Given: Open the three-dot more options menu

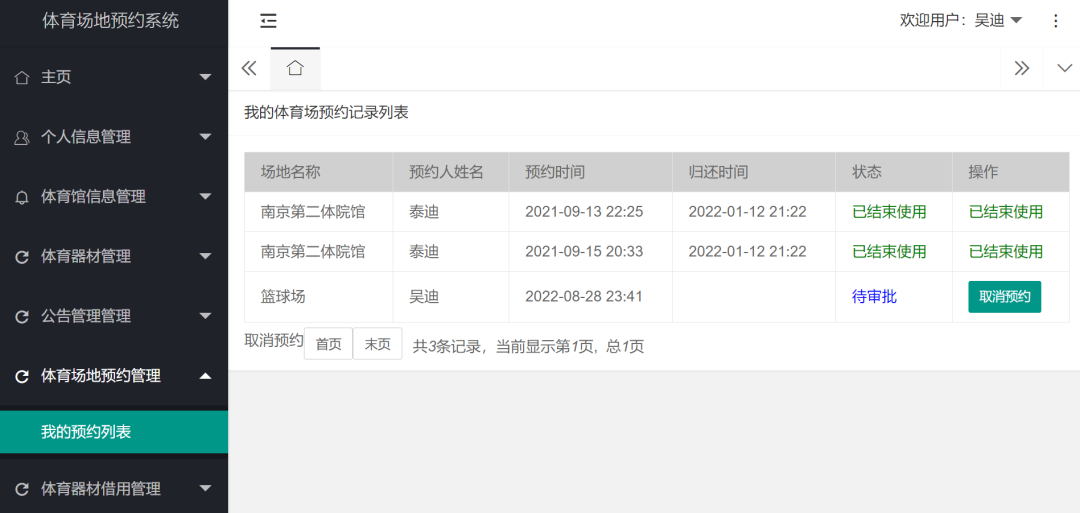Looking at the screenshot, I should 1055,21.
